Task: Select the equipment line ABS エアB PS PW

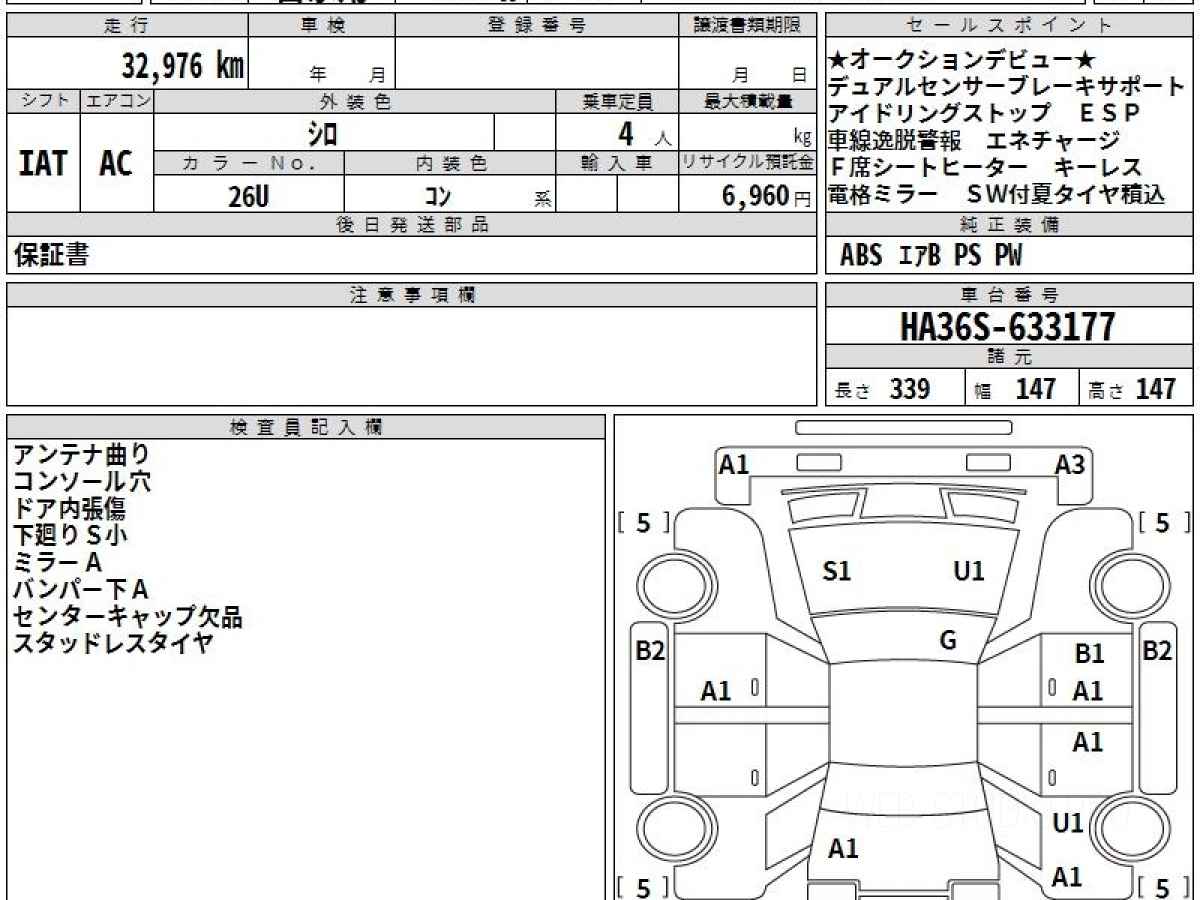Action: [x=931, y=256]
